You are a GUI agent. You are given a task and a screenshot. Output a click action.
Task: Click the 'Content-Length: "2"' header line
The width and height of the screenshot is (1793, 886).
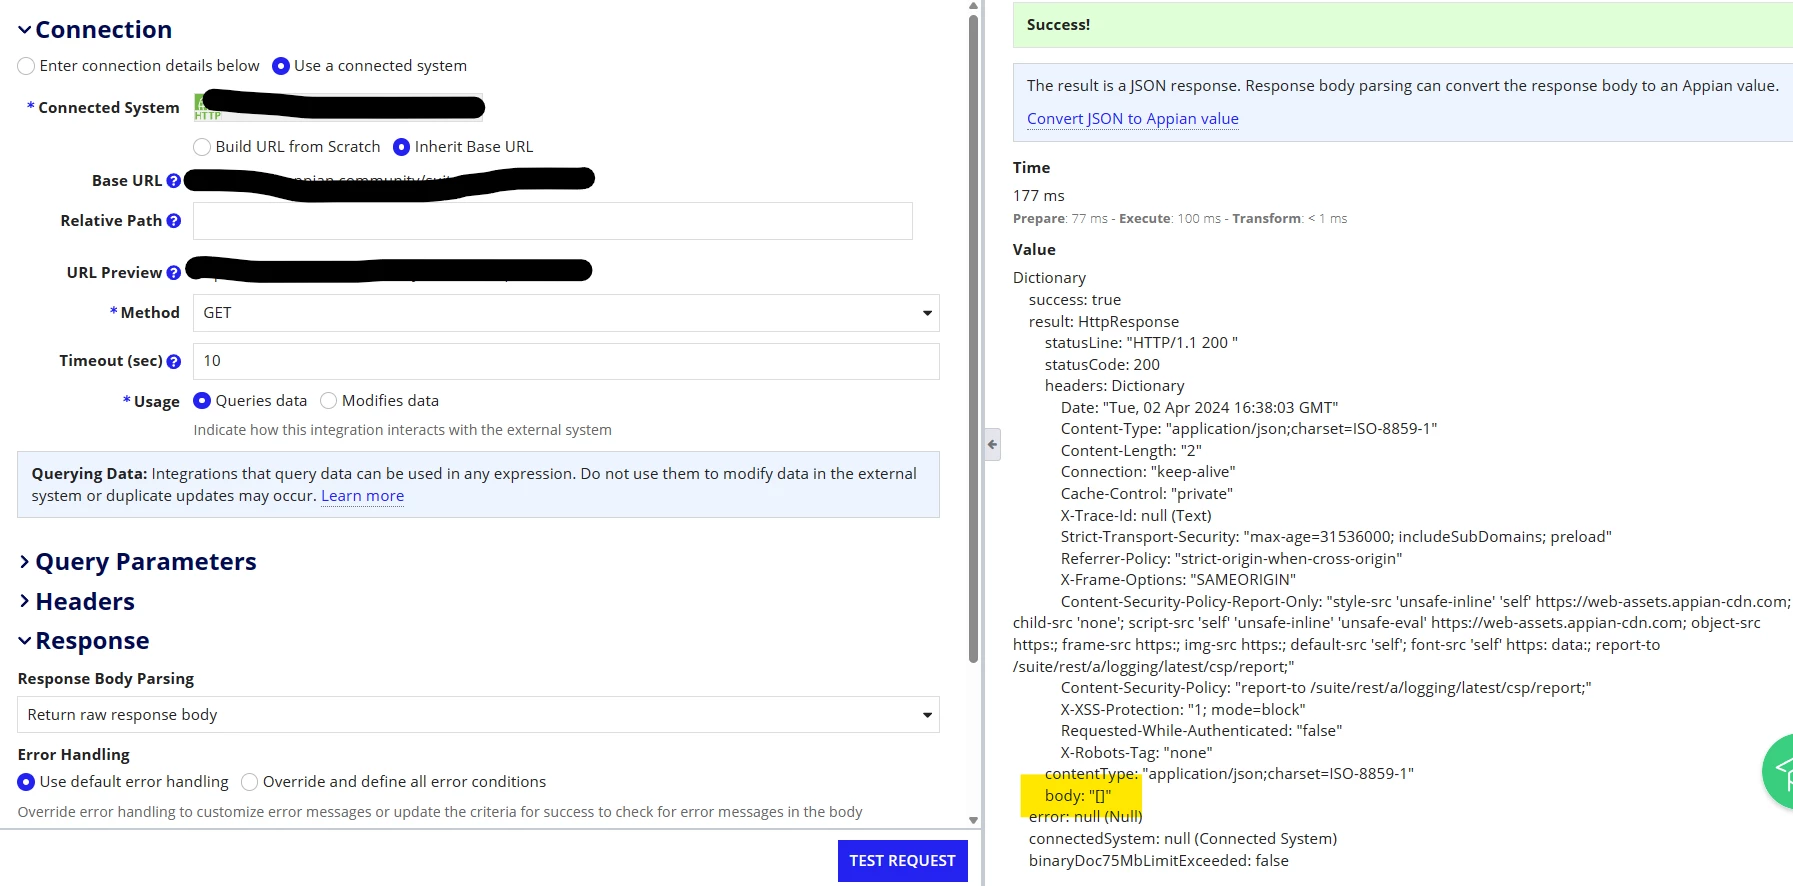coord(1131,451)
